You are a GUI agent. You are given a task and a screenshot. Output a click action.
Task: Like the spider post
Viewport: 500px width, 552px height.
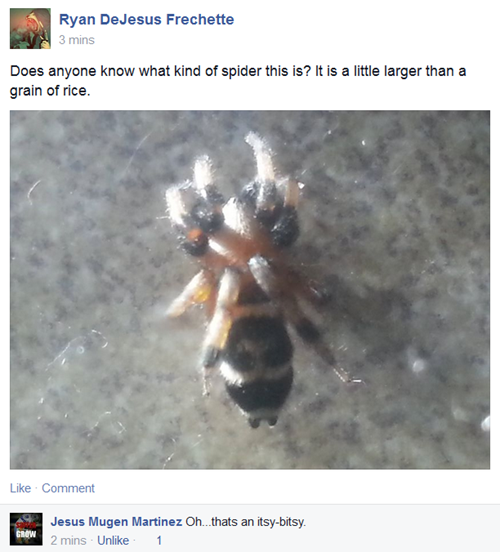pyautogui.click(x=20, y=488)
